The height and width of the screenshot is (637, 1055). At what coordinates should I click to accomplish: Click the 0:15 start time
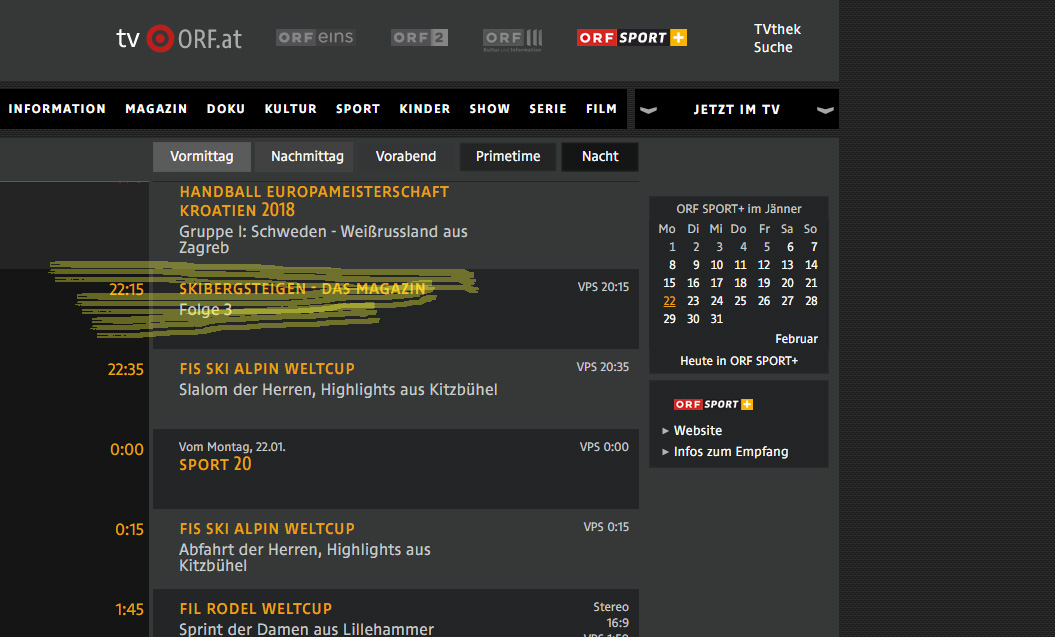tap(130, 529)
